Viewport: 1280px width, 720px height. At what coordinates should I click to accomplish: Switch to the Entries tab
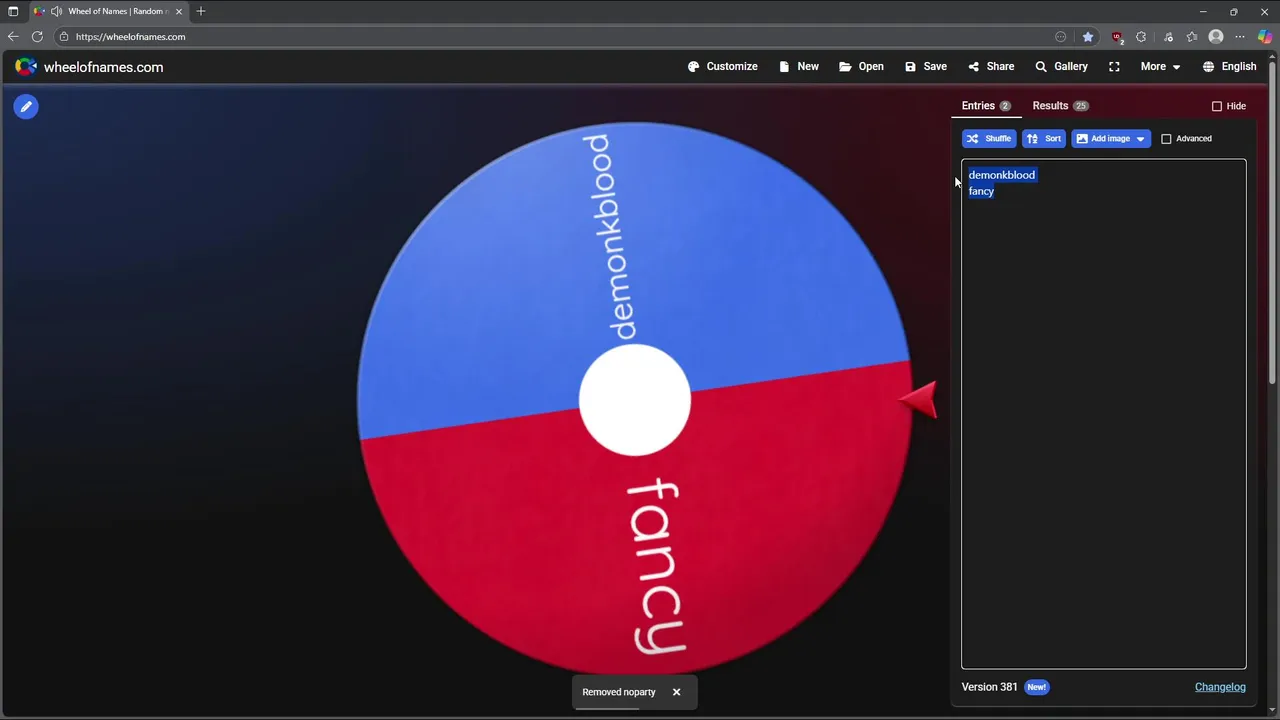click(986, 106)
